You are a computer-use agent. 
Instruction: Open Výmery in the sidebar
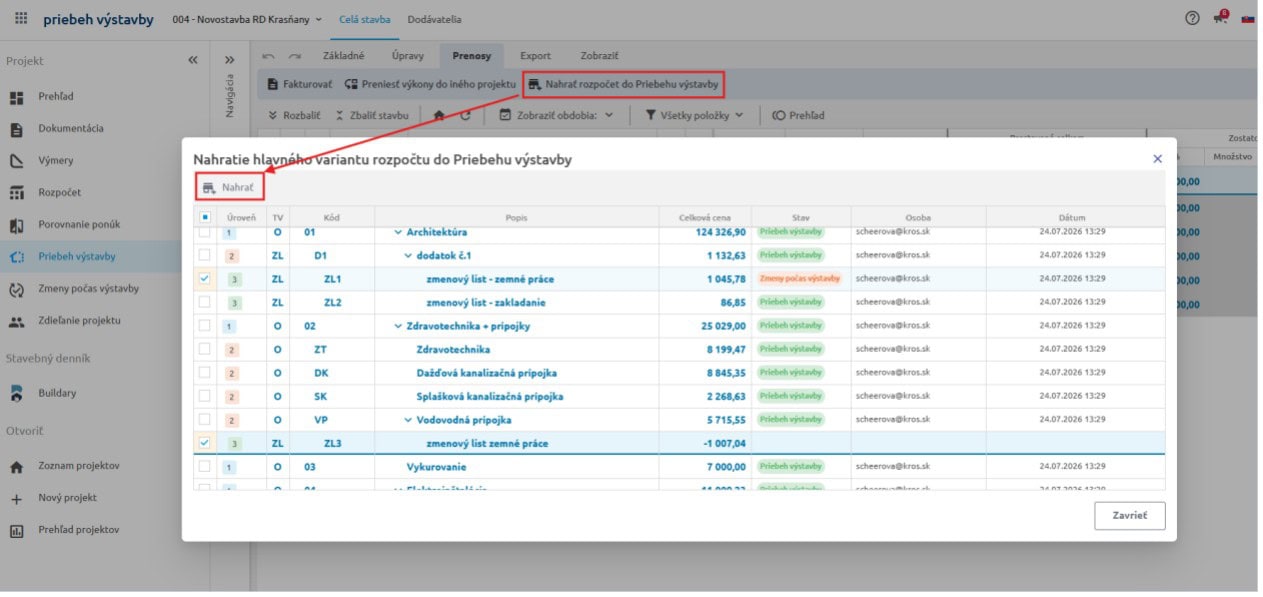click(56, 160)
